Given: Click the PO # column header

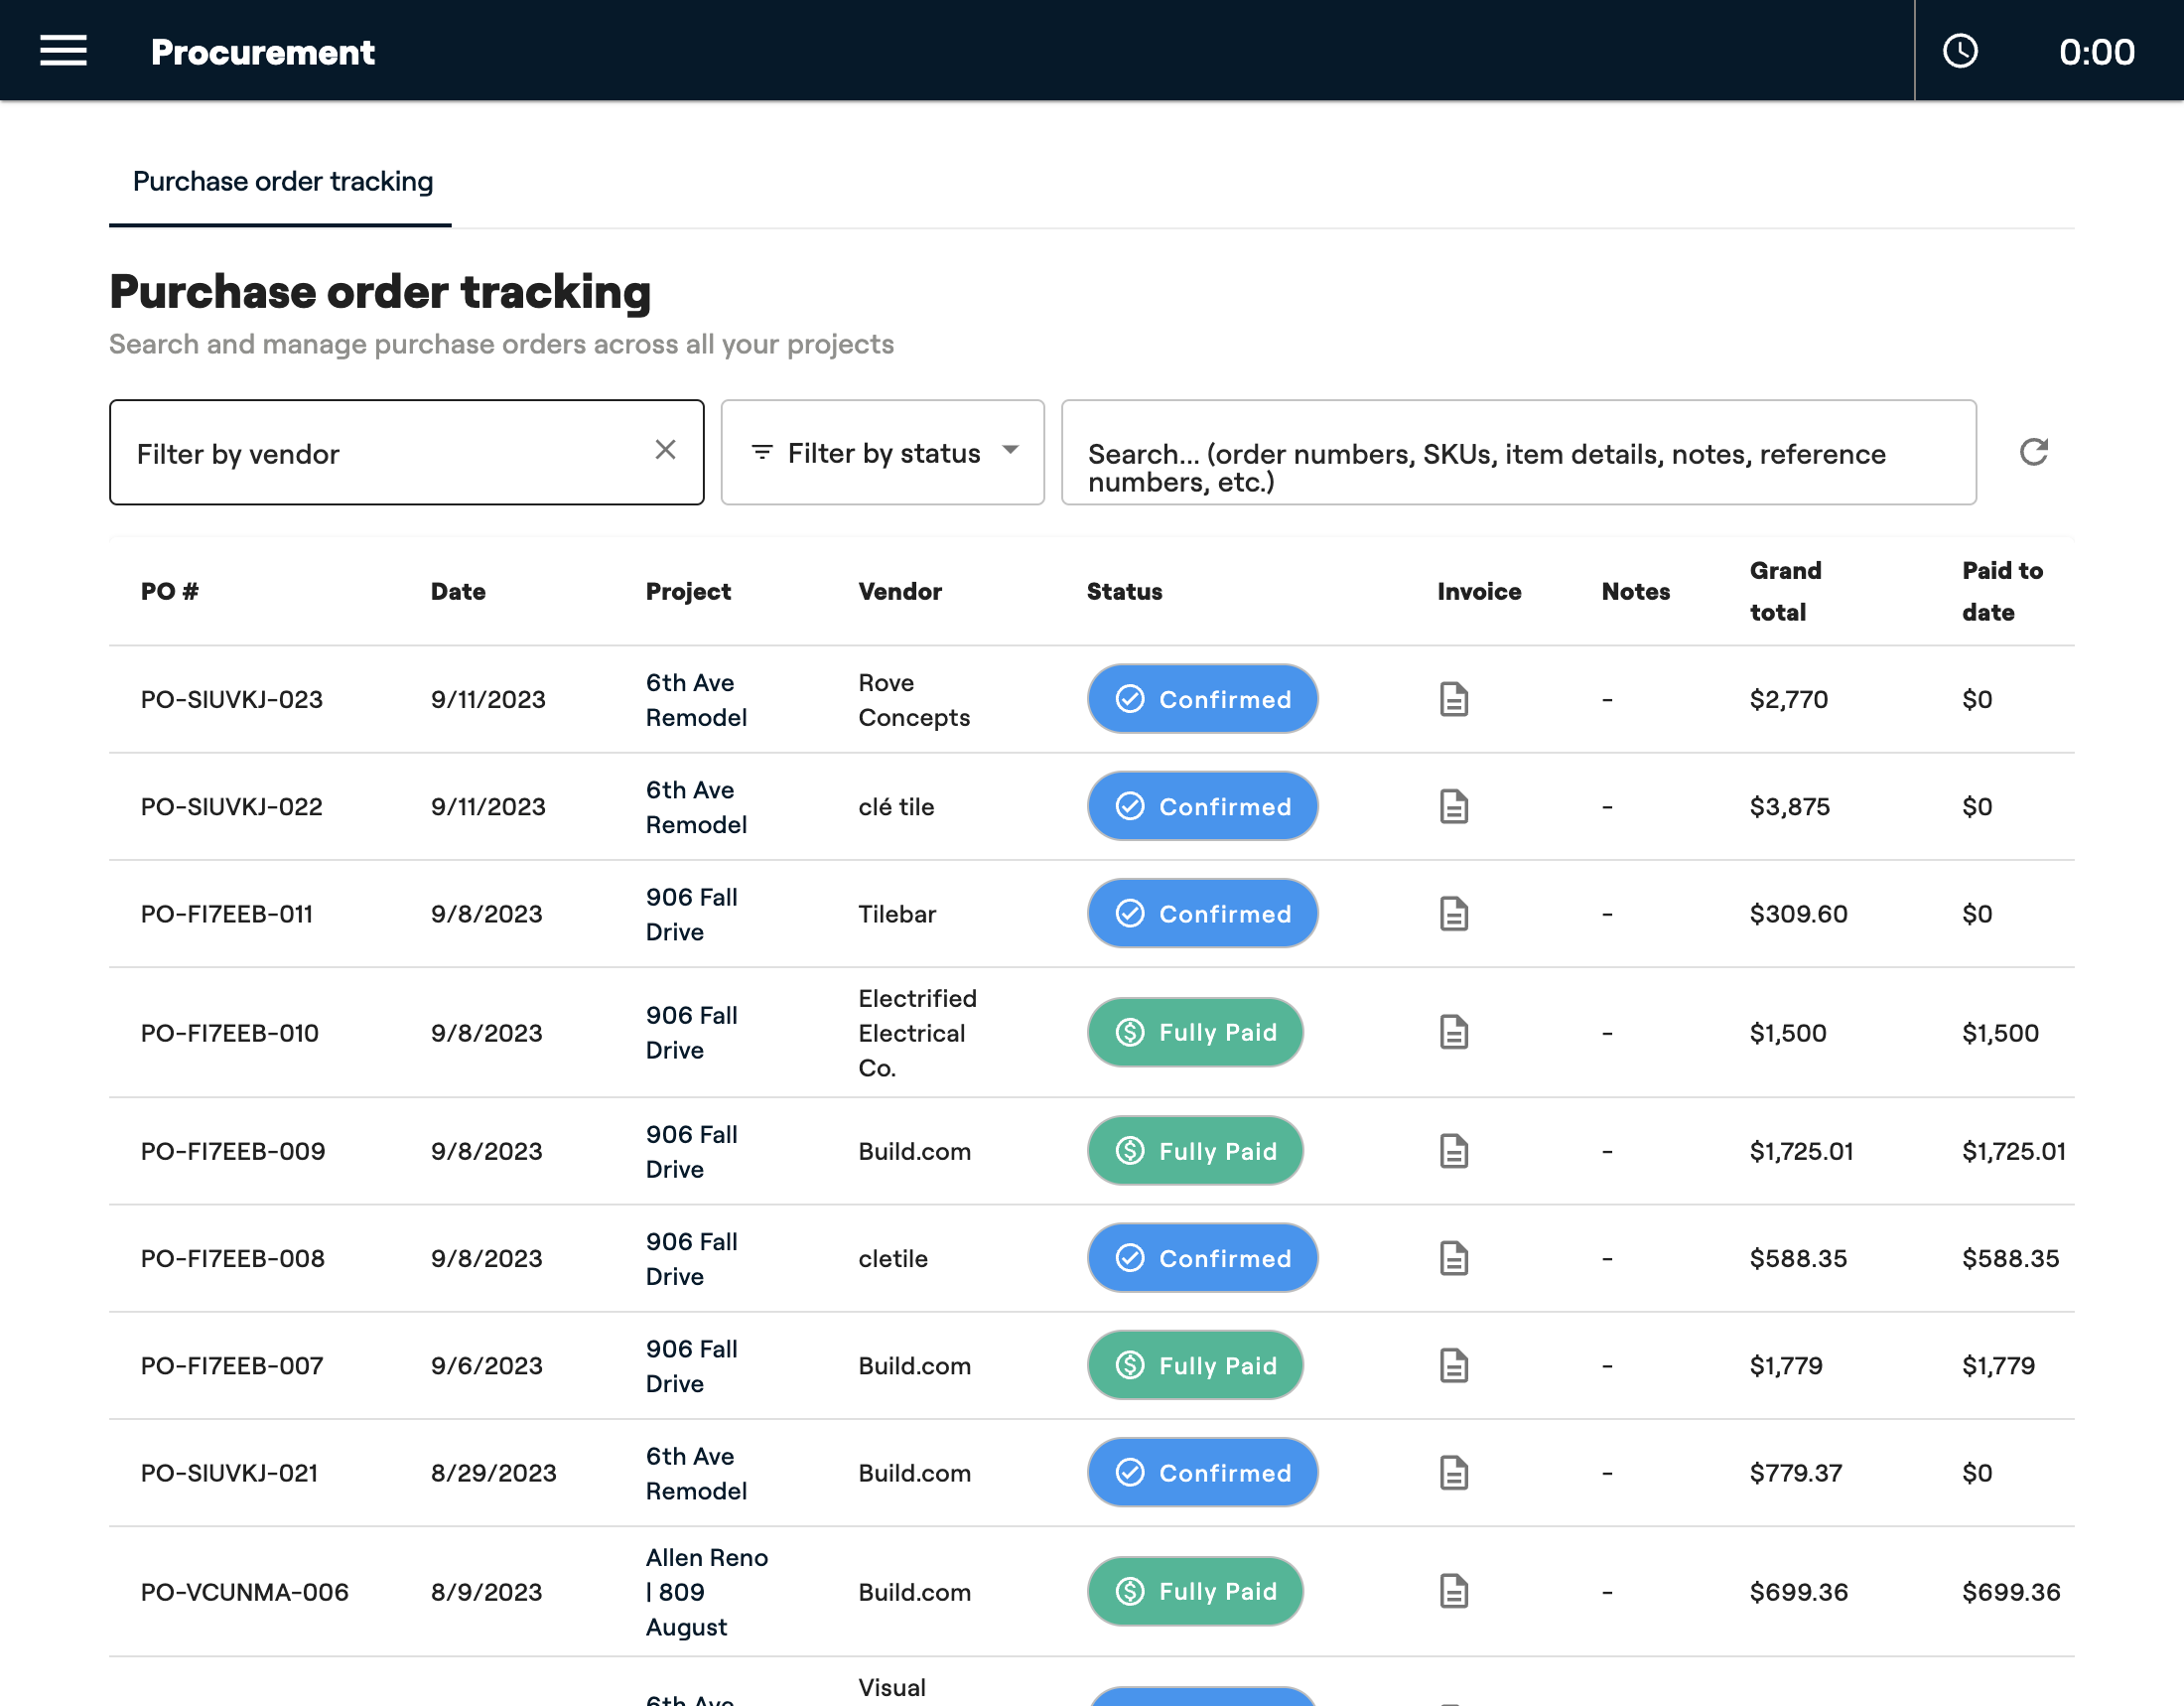Looking at the screenshot, I should click(x=170, y=591).
